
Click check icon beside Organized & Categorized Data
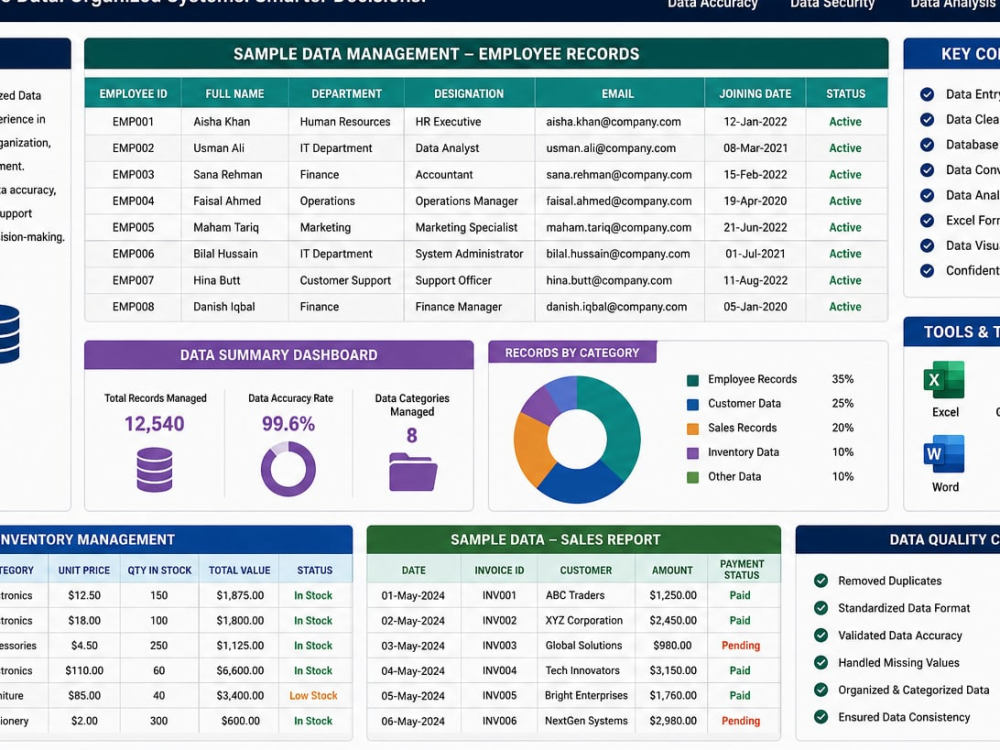tap(821, 690)
